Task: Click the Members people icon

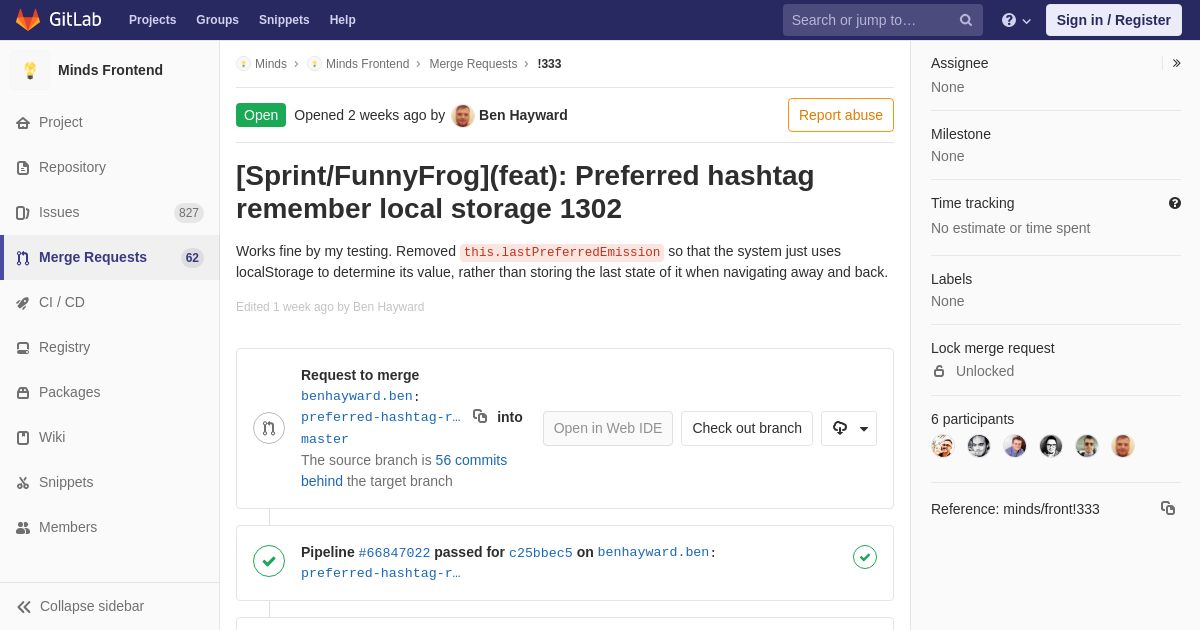Action: [x=23, y=528]
